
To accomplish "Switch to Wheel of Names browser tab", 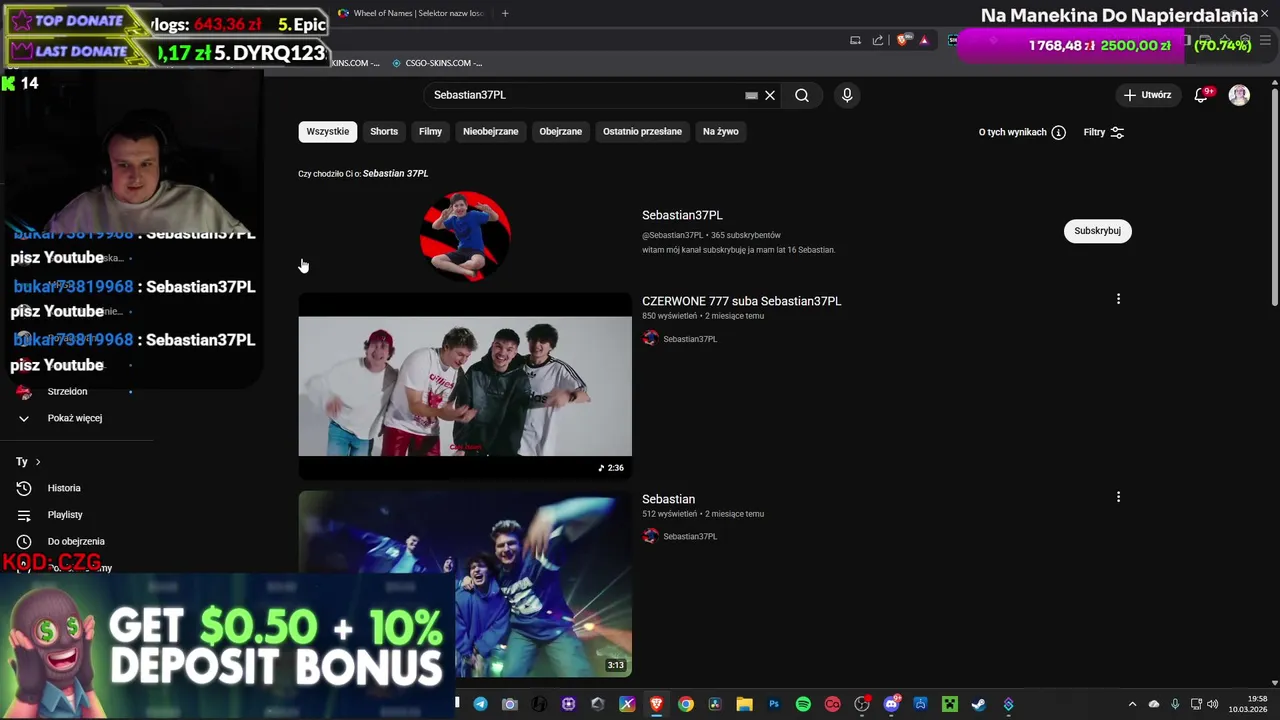I will point(410,13).
